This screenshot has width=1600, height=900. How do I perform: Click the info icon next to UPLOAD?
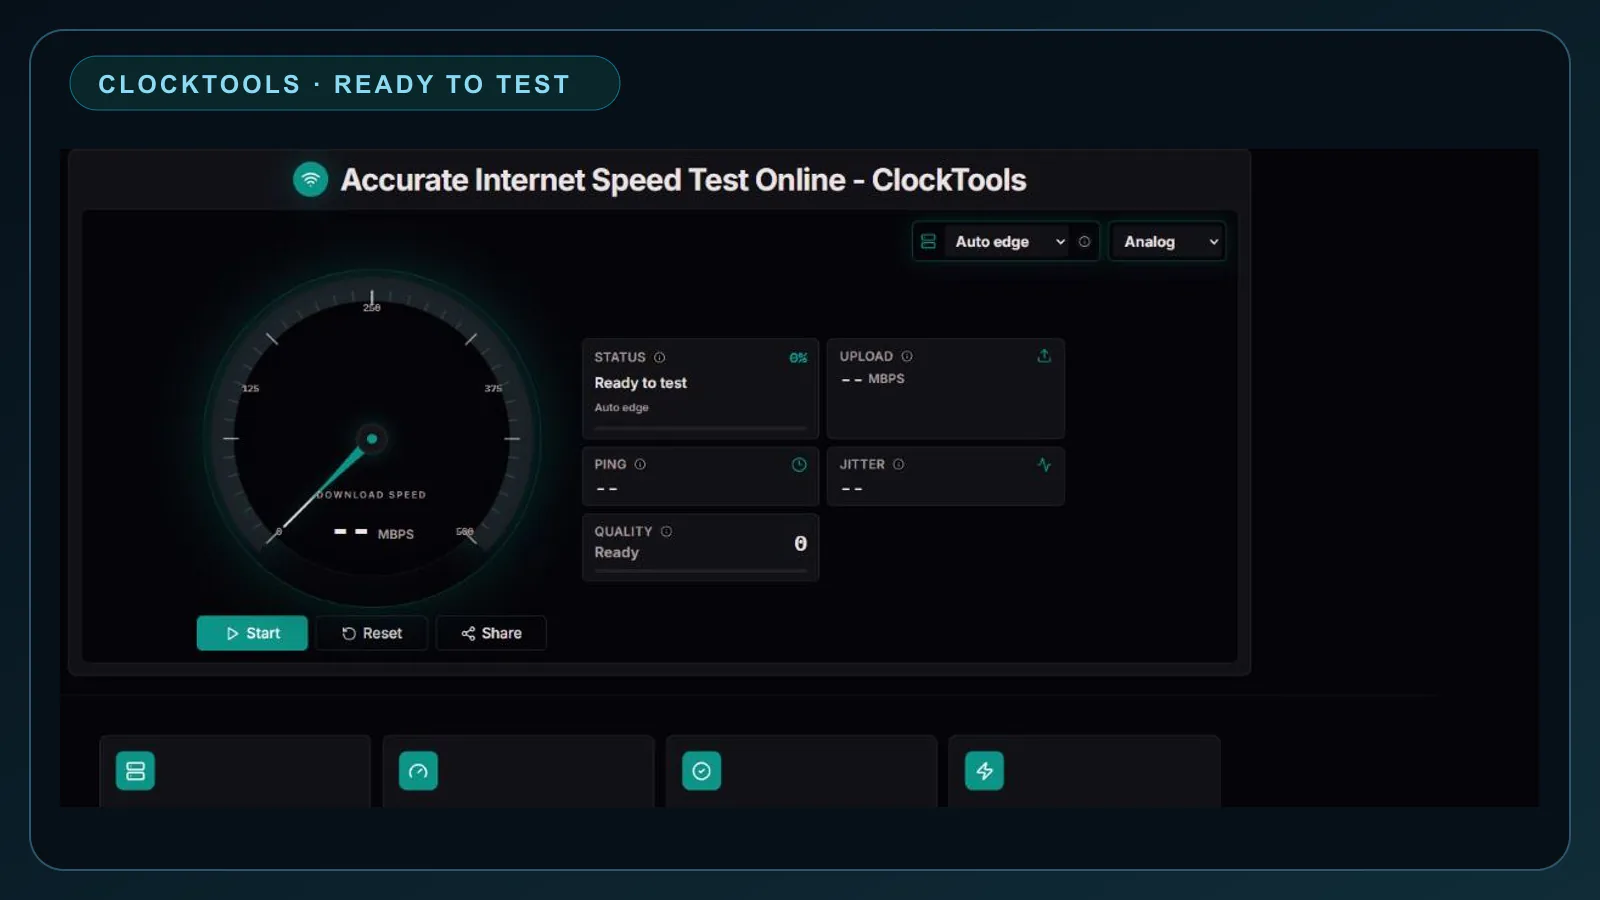click(907, 356)
